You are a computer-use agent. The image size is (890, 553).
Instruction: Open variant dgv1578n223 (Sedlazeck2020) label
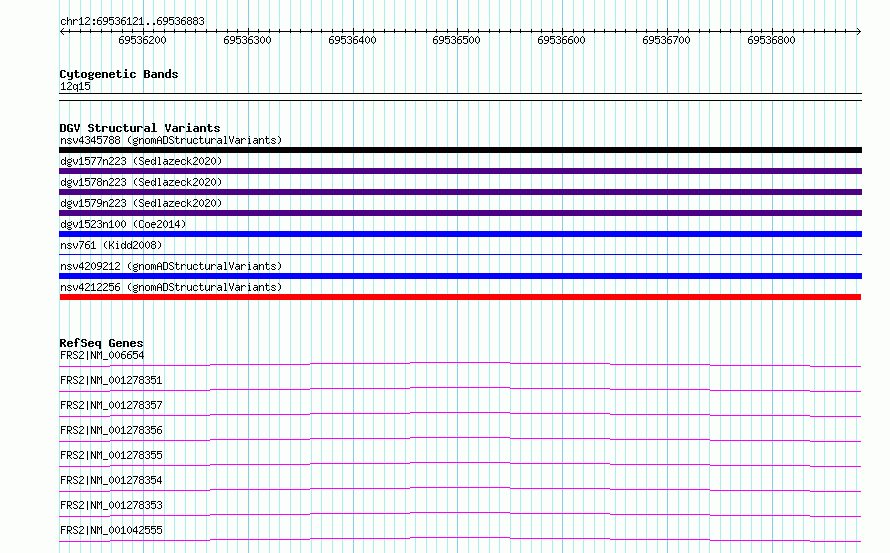click(x=141, y=182)
